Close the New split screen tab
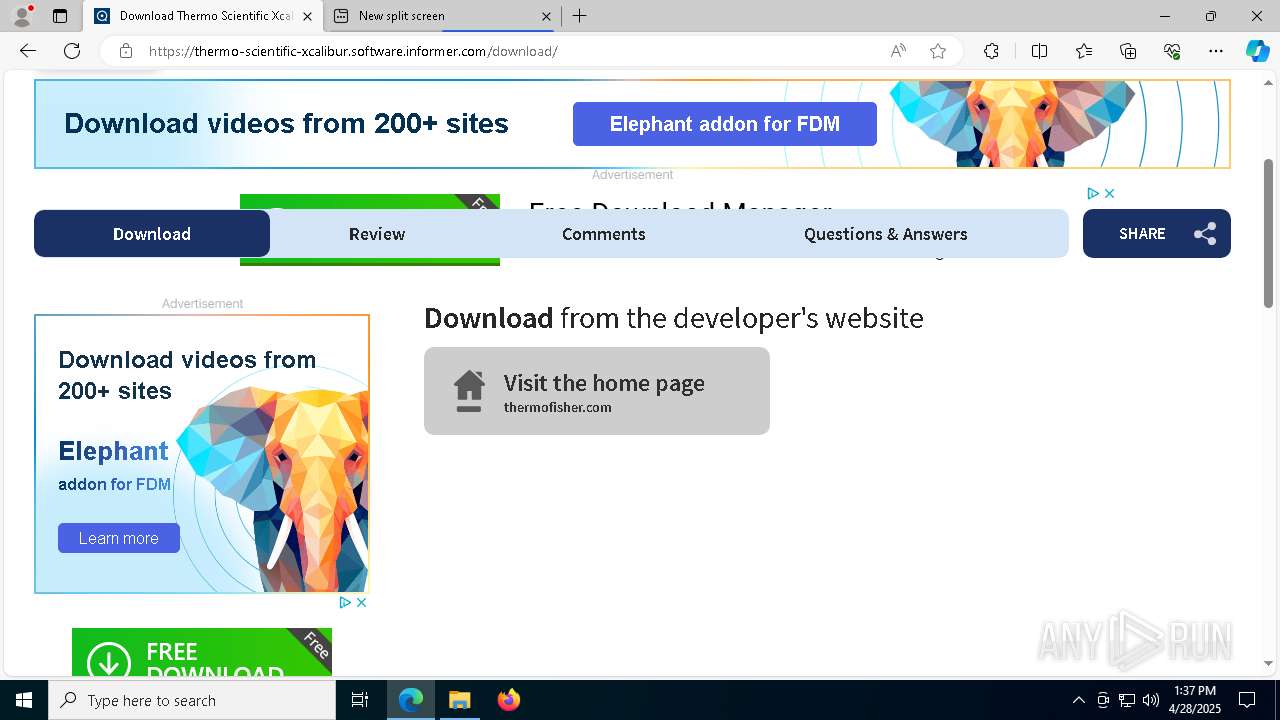 (546, 16)
